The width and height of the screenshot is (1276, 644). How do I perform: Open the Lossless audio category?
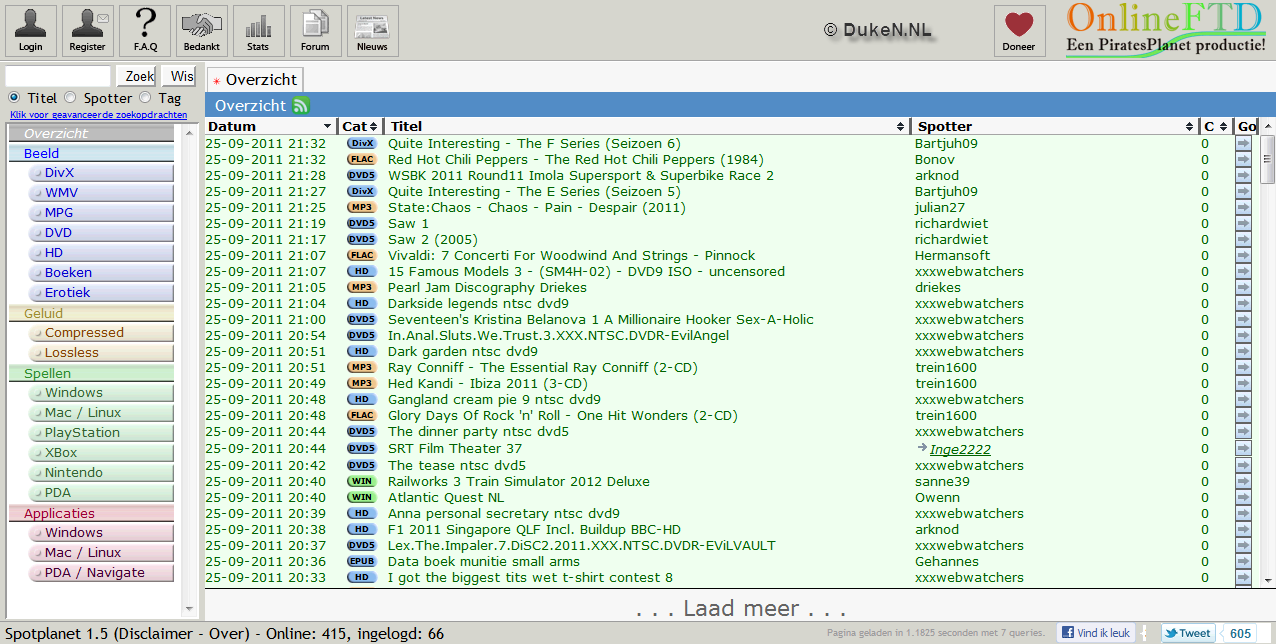(x=101, y=353)
